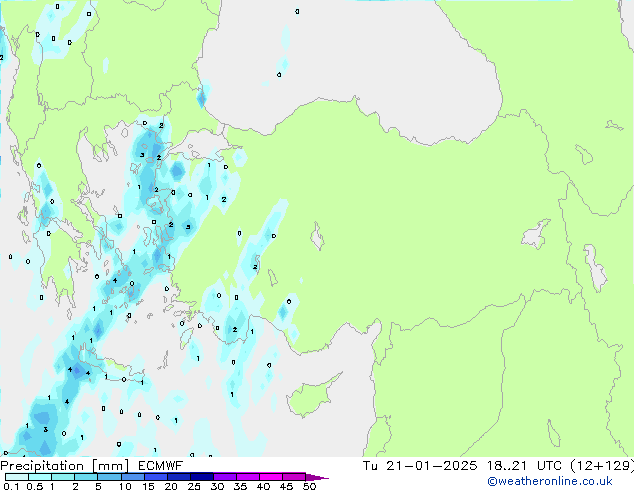
Task: Pick the 10–15 mm legend swatch
Action: (x=132, y=477)
